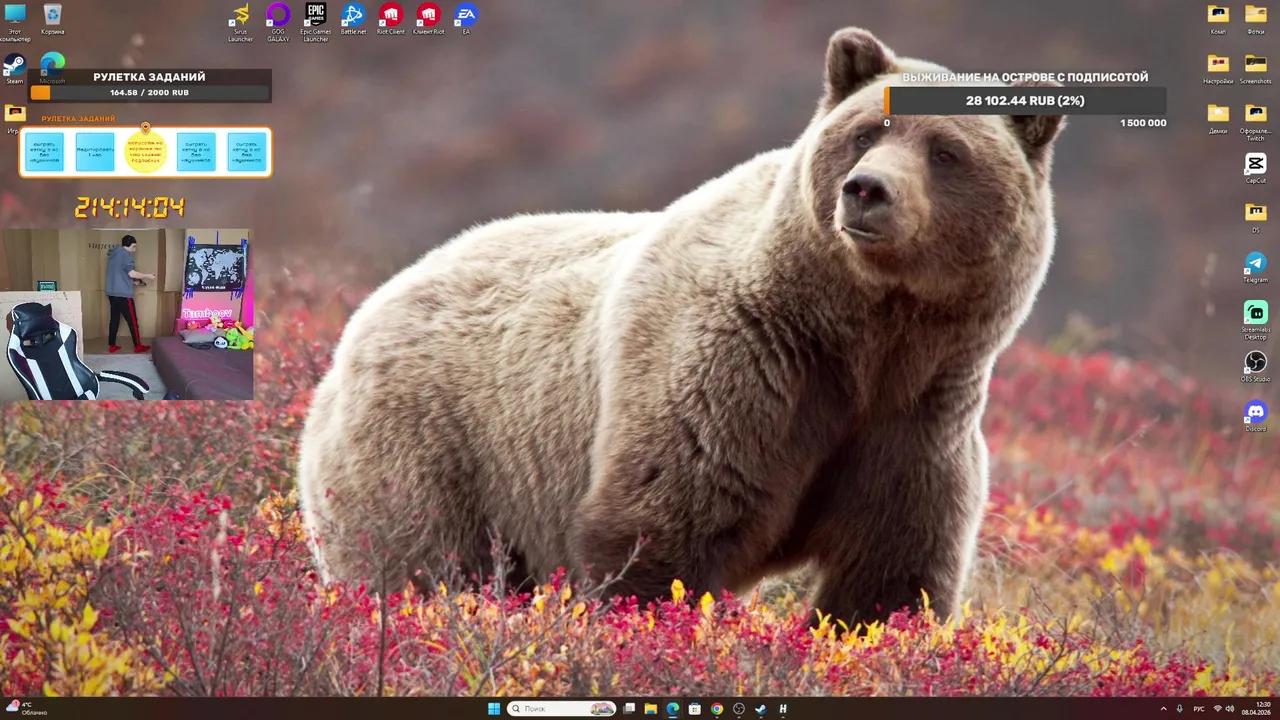Select the CapCut desktop shortcut
This screenshot has width=1280, height=720.
(x=1256, y=168)
